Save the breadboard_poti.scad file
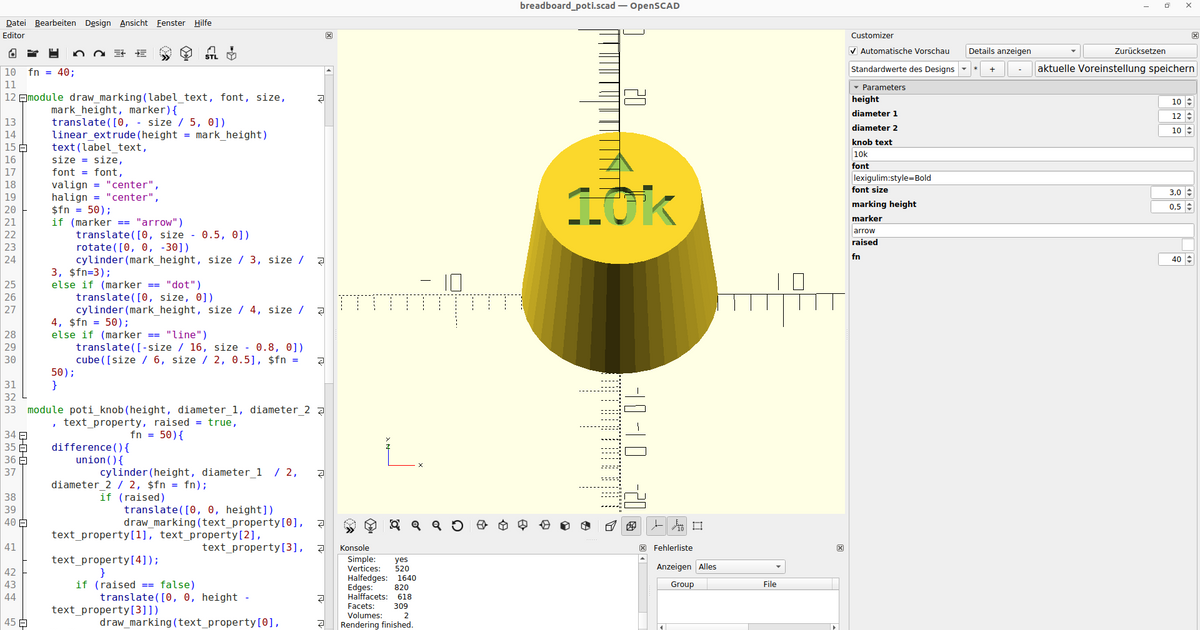The height and width of the screenshot is (630, 1200). coord(53,53)
